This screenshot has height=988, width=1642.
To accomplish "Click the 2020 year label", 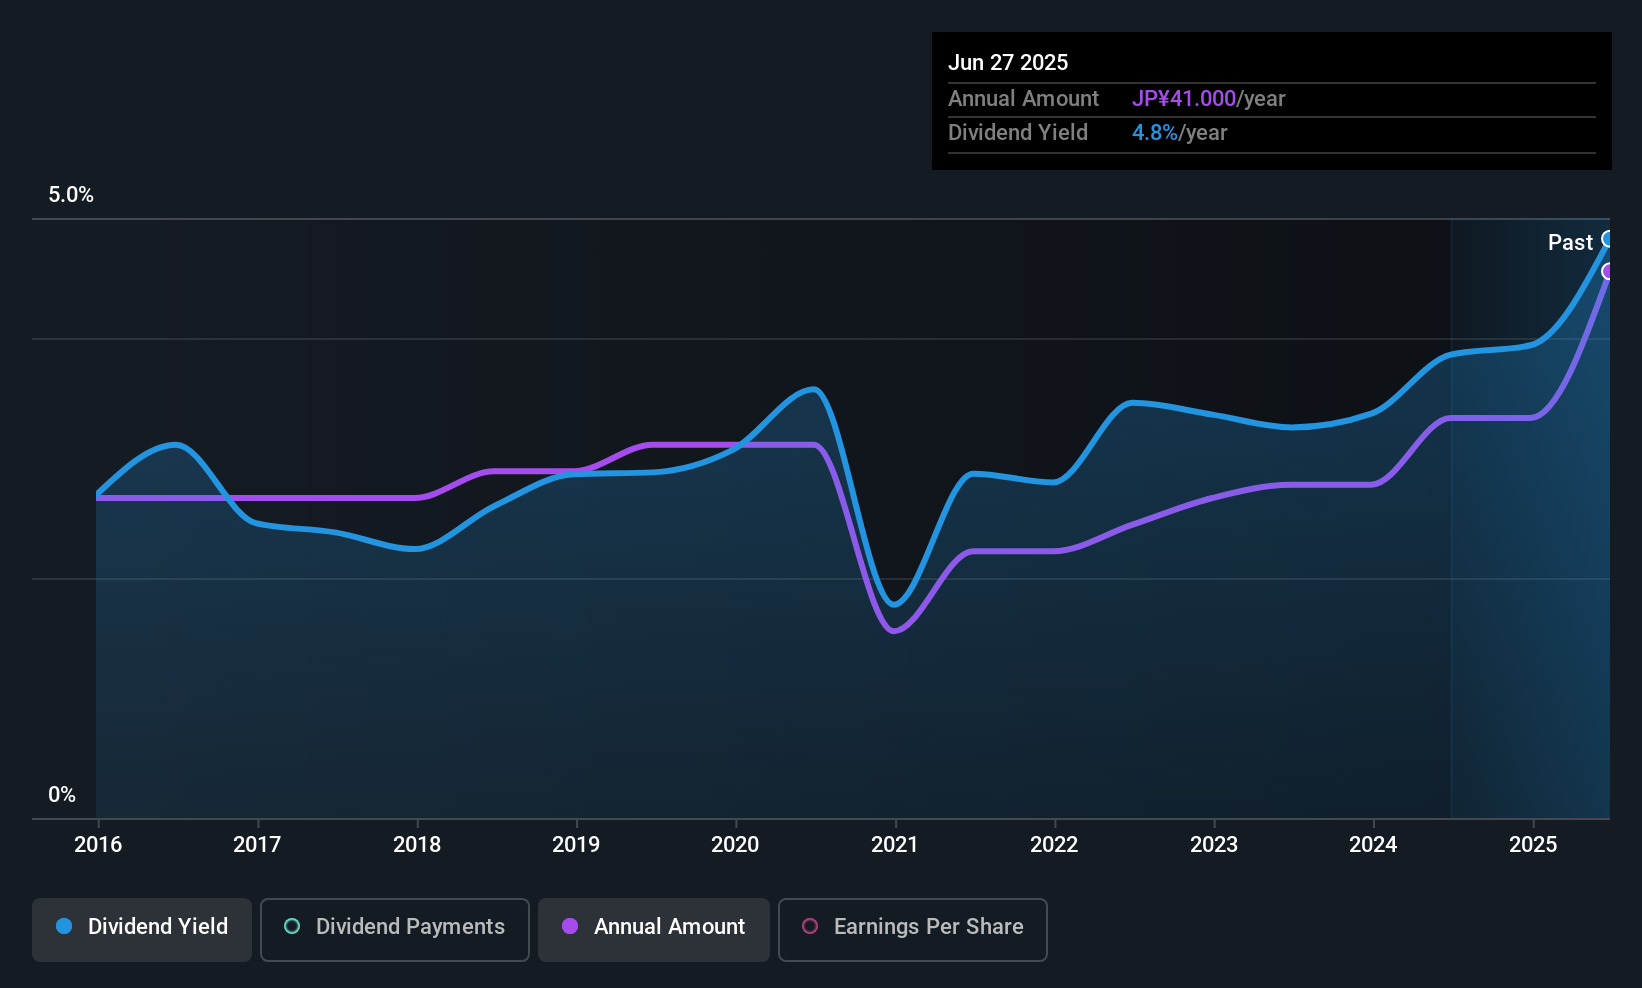I will [x=735, y=844].
